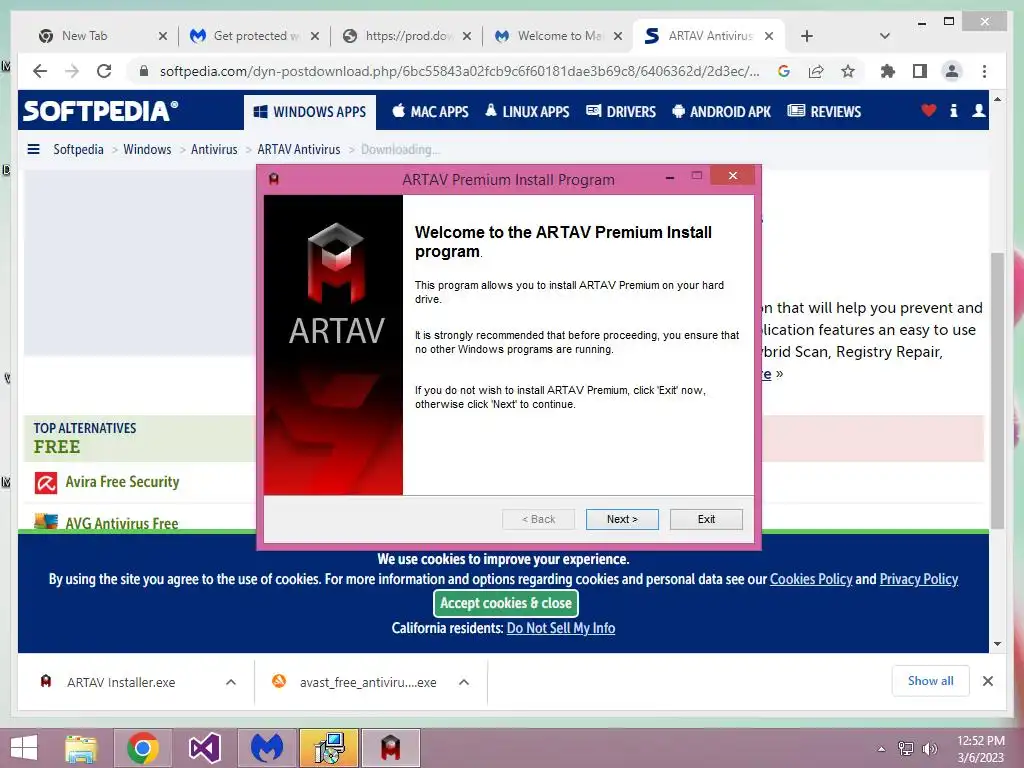Open Chrome from taskbar
The height and width of the screenshot is (768, 1024).
coord(143,748)
